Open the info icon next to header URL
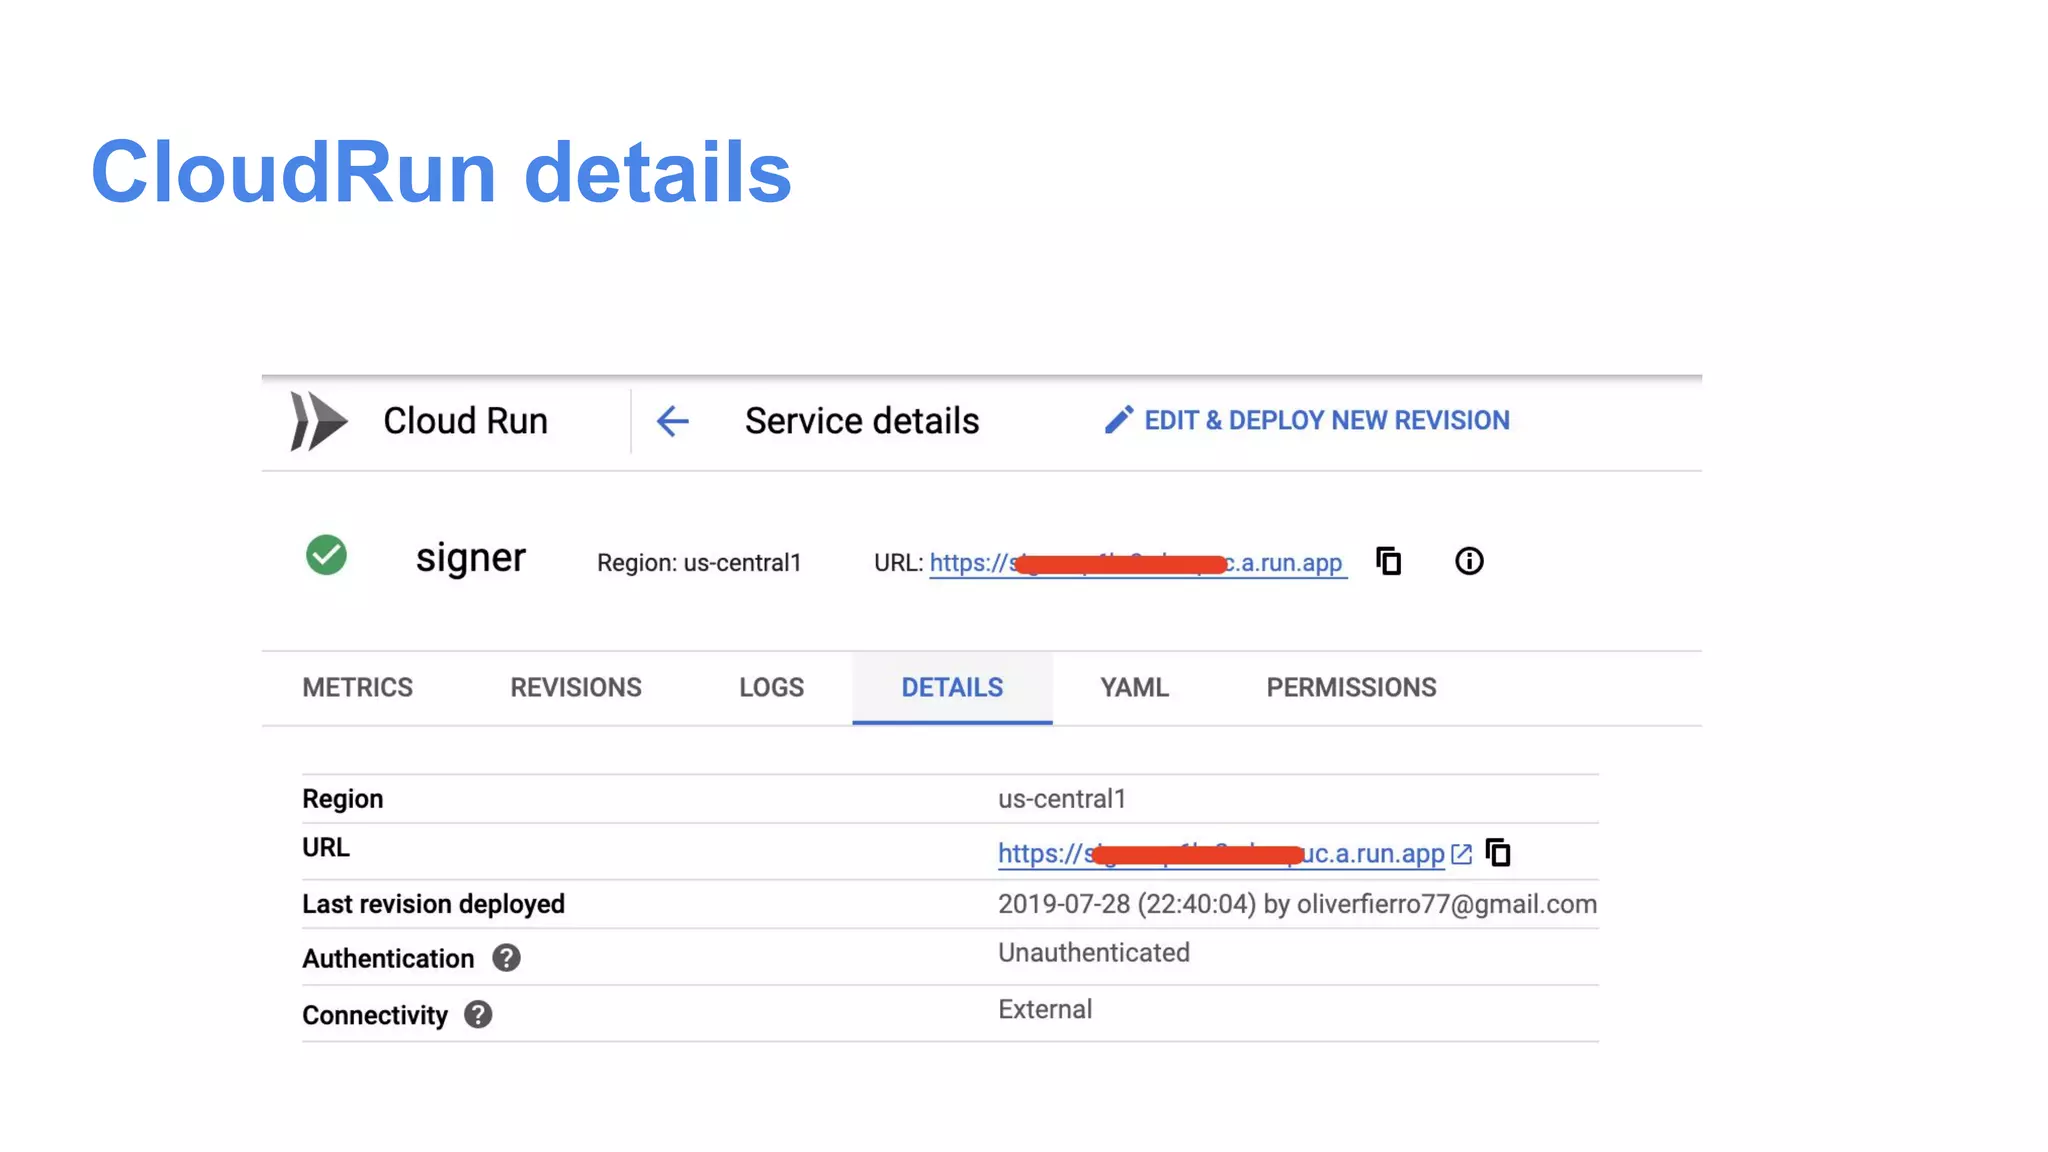The image size is (2048, 1152). pyautogui.click(x=1468, y=561)
